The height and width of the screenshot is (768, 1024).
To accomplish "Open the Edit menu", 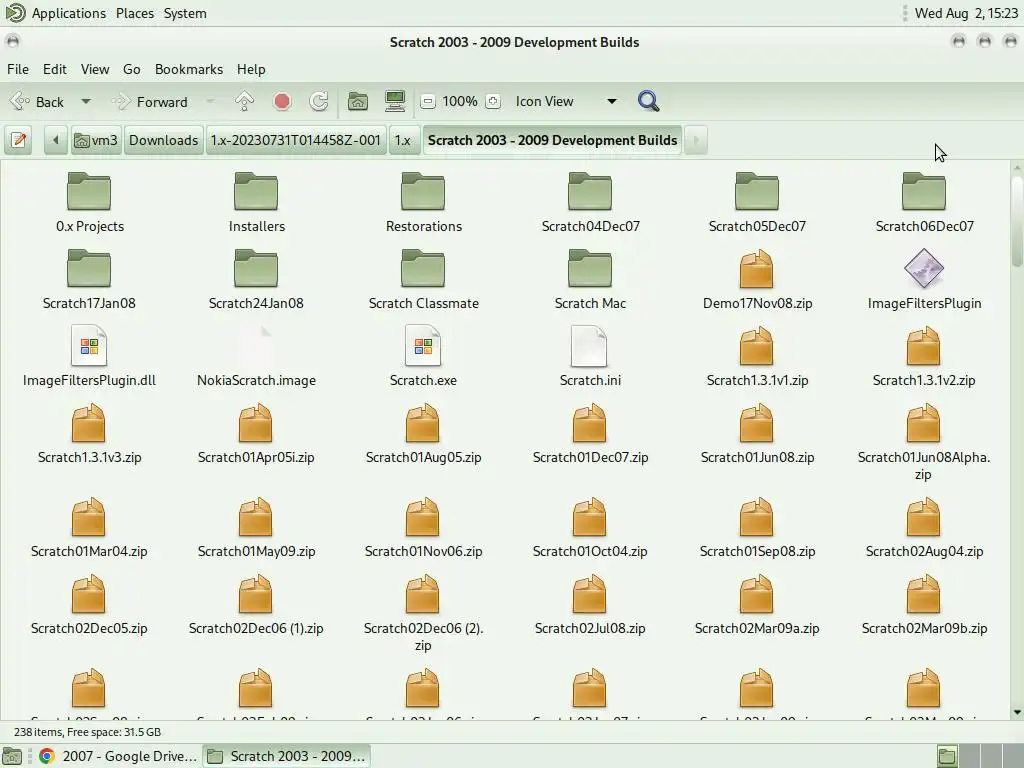I will [x=55, y=69].
